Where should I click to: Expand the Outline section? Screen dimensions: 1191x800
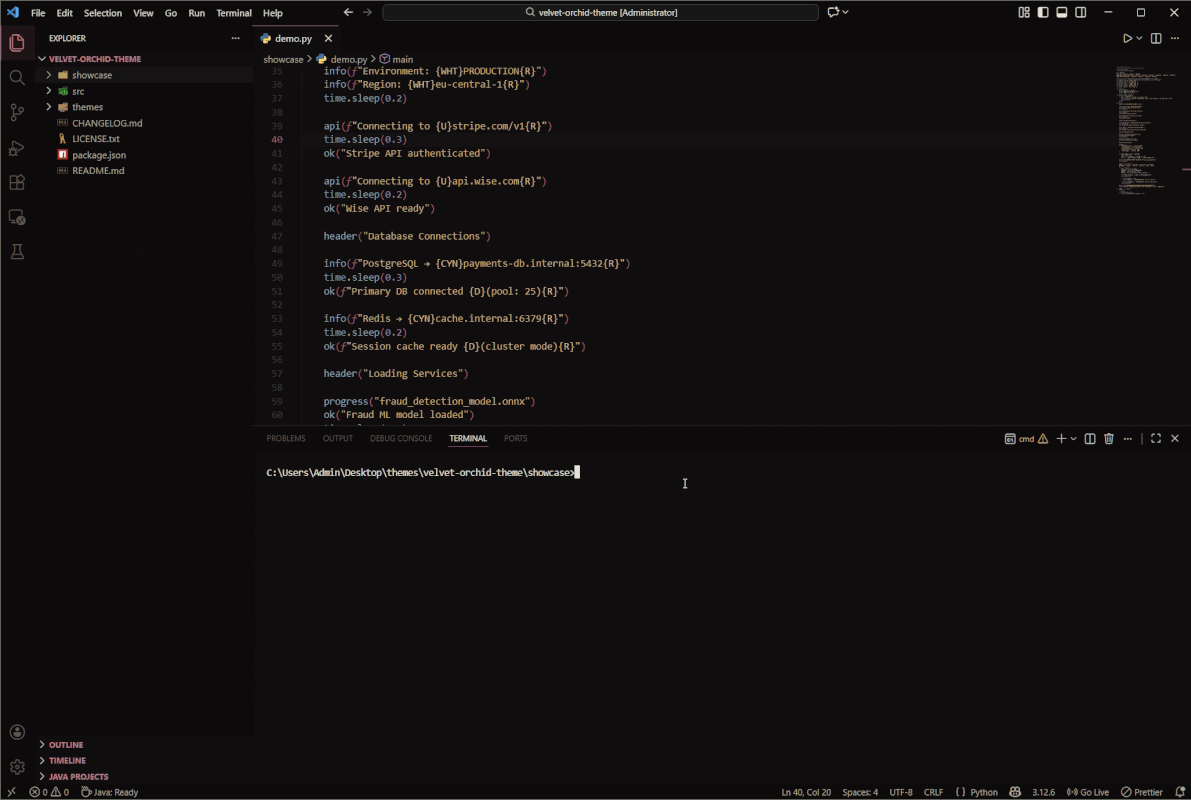click(x=144, y=745)
